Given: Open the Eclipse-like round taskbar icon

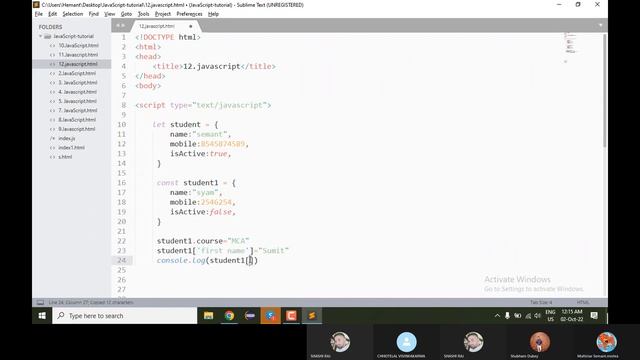Looking at the screenshot, I should 250,316.
